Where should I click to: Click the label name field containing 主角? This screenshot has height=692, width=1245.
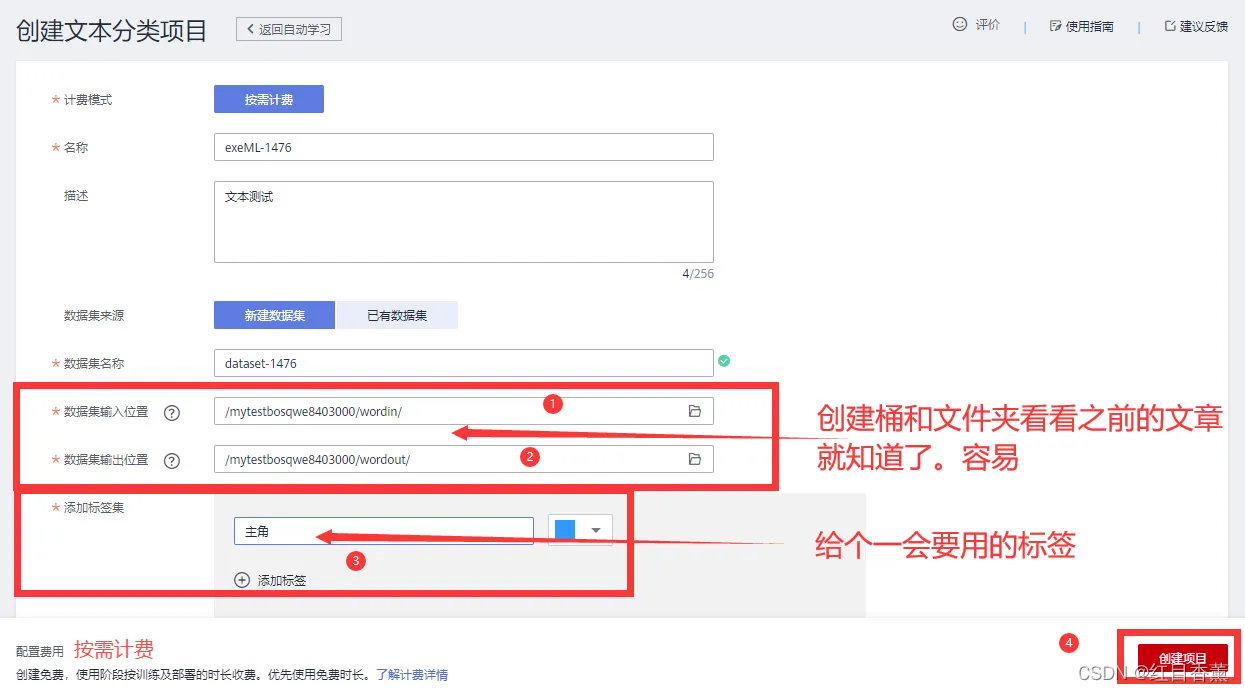384,531
